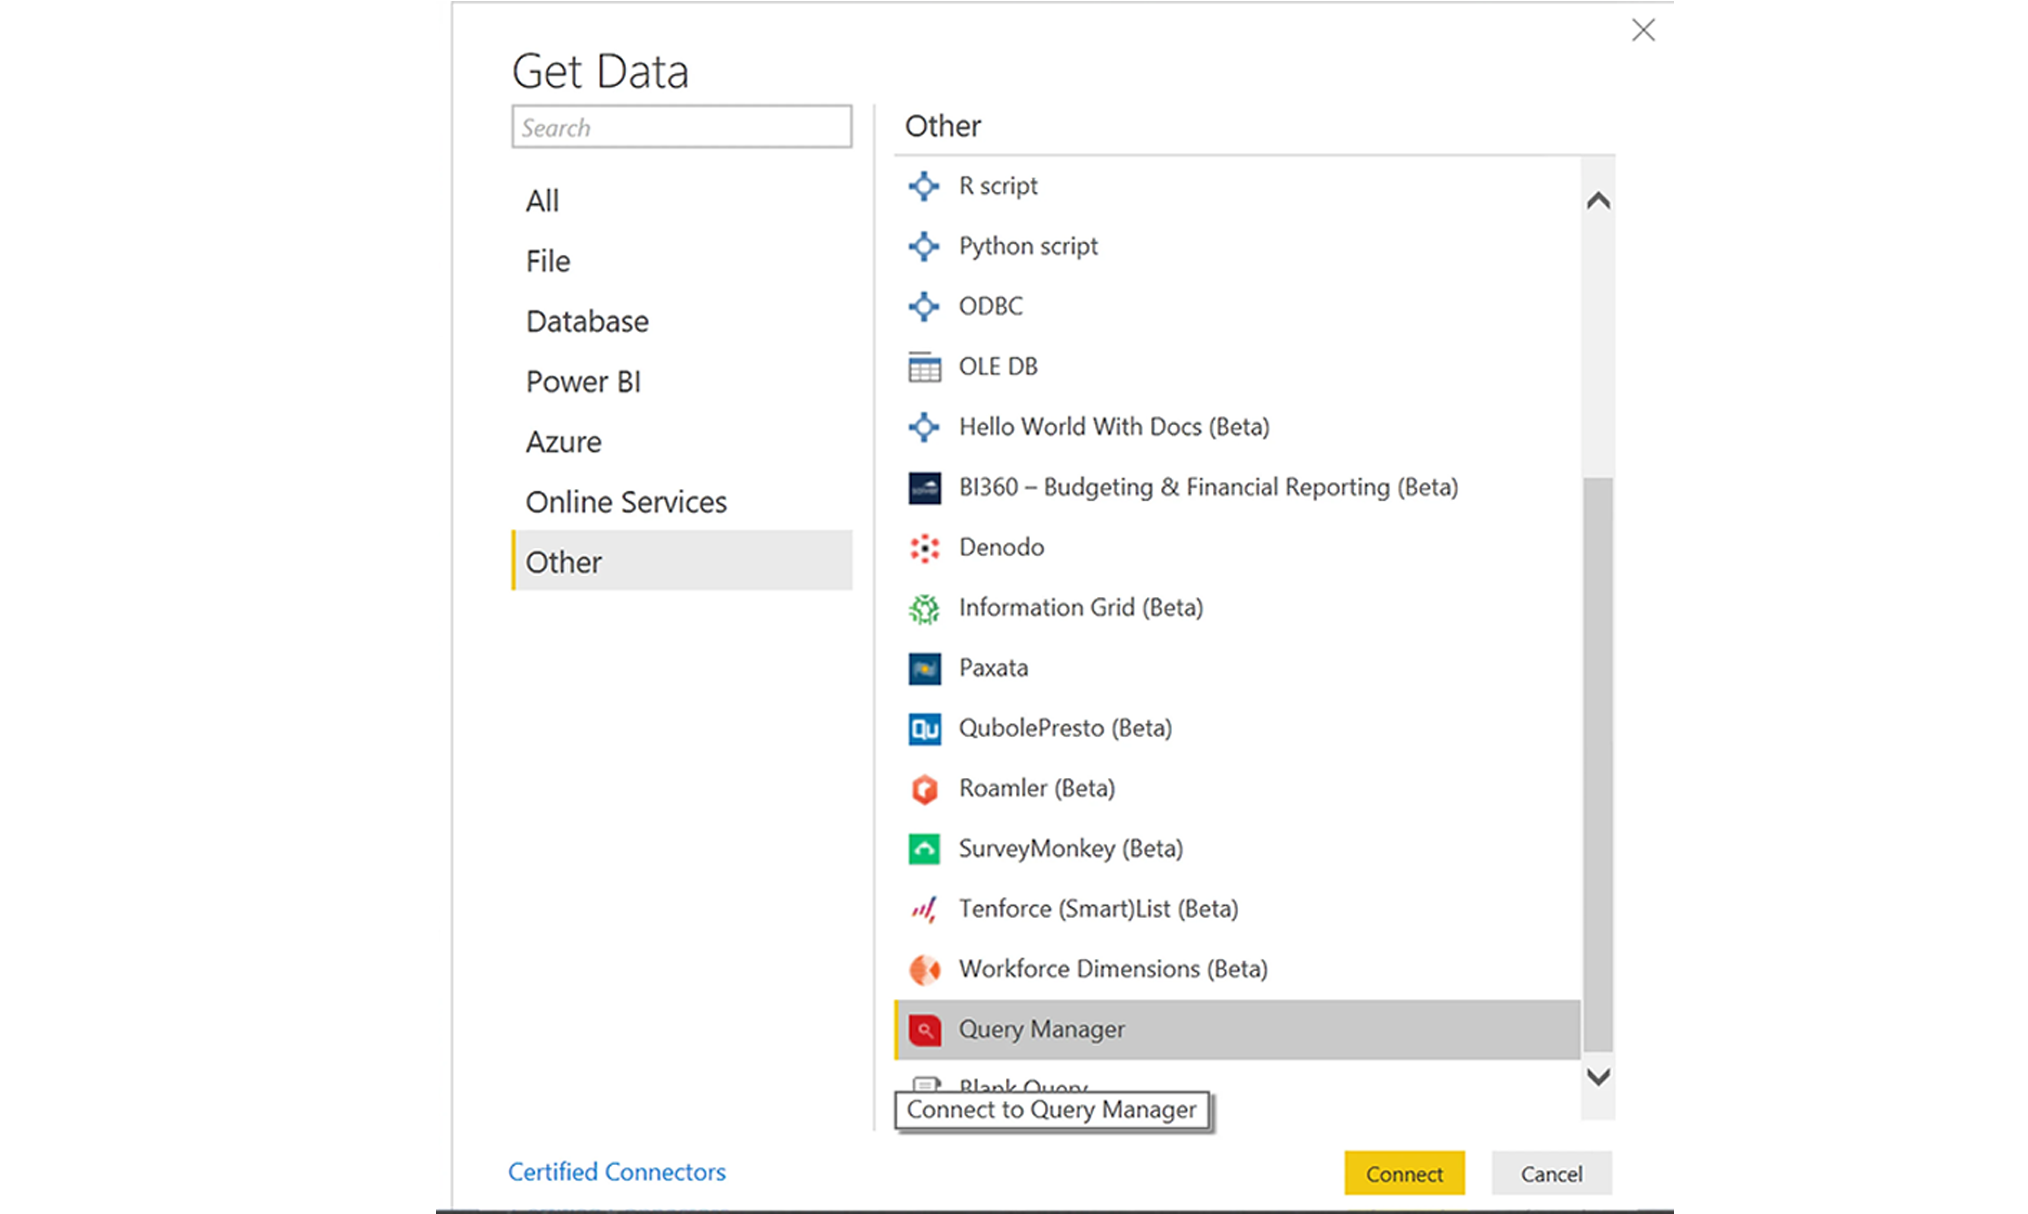
Task: Click the Denodo red dots icon
Action: pyautogui.click(x=924, y=548)
